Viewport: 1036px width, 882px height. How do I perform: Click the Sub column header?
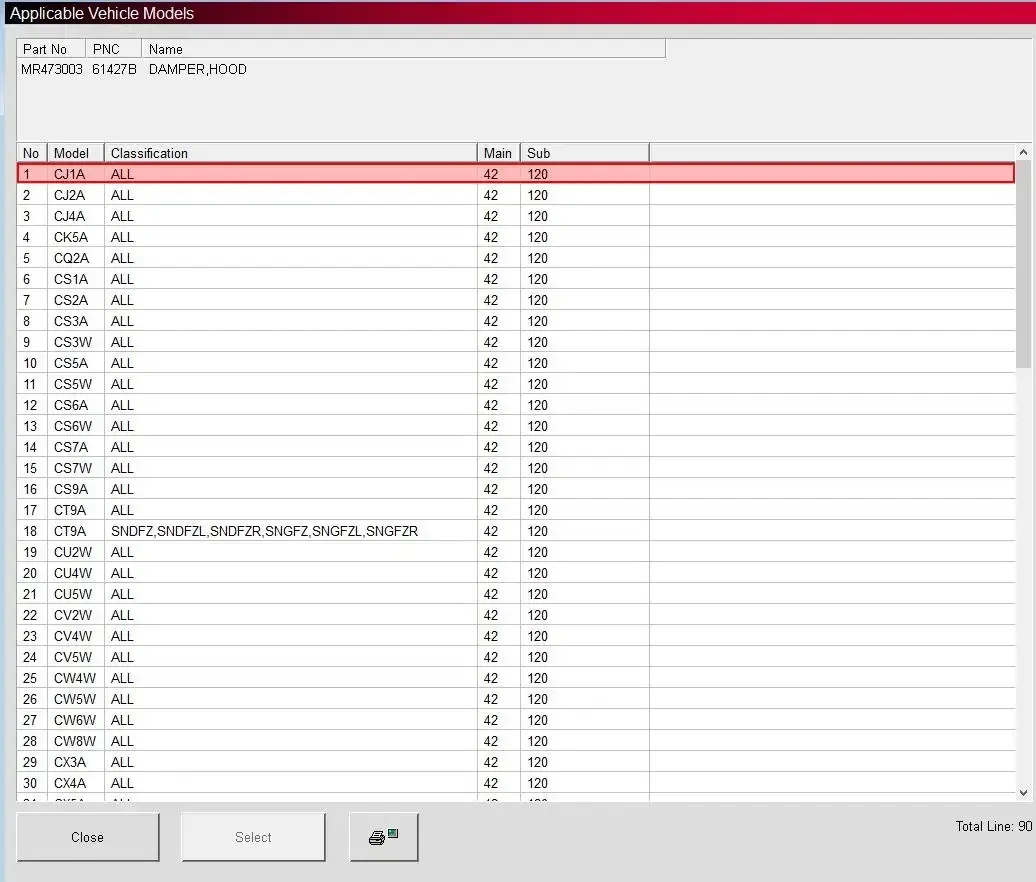585,153
